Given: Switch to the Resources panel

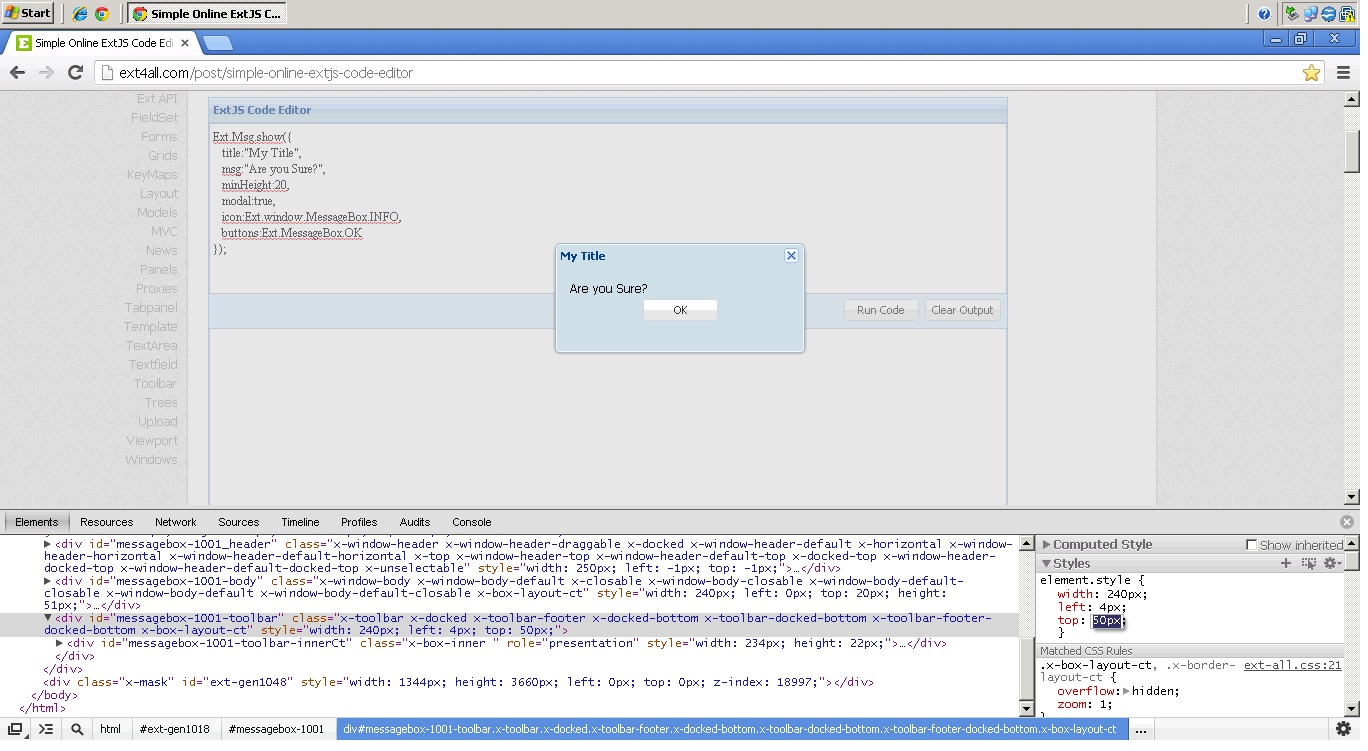Looking at the screenshot, I should click(x=106, y=522).
